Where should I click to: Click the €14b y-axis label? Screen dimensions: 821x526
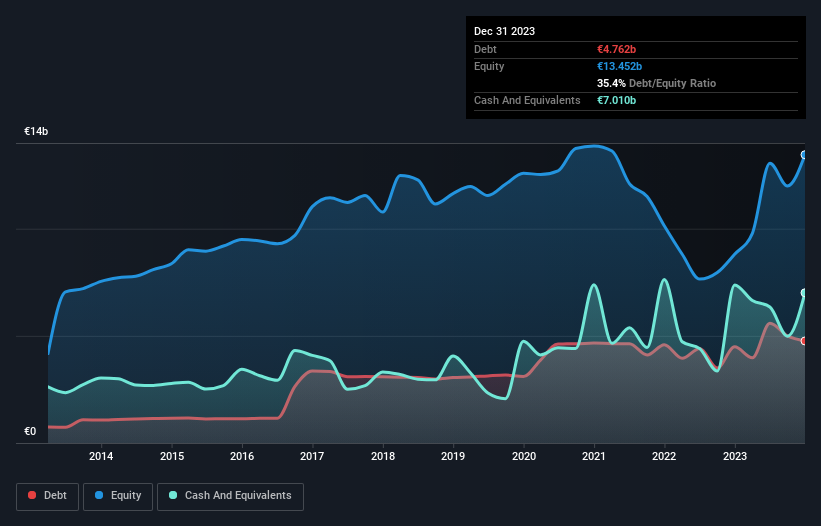[x=36, y=131]
